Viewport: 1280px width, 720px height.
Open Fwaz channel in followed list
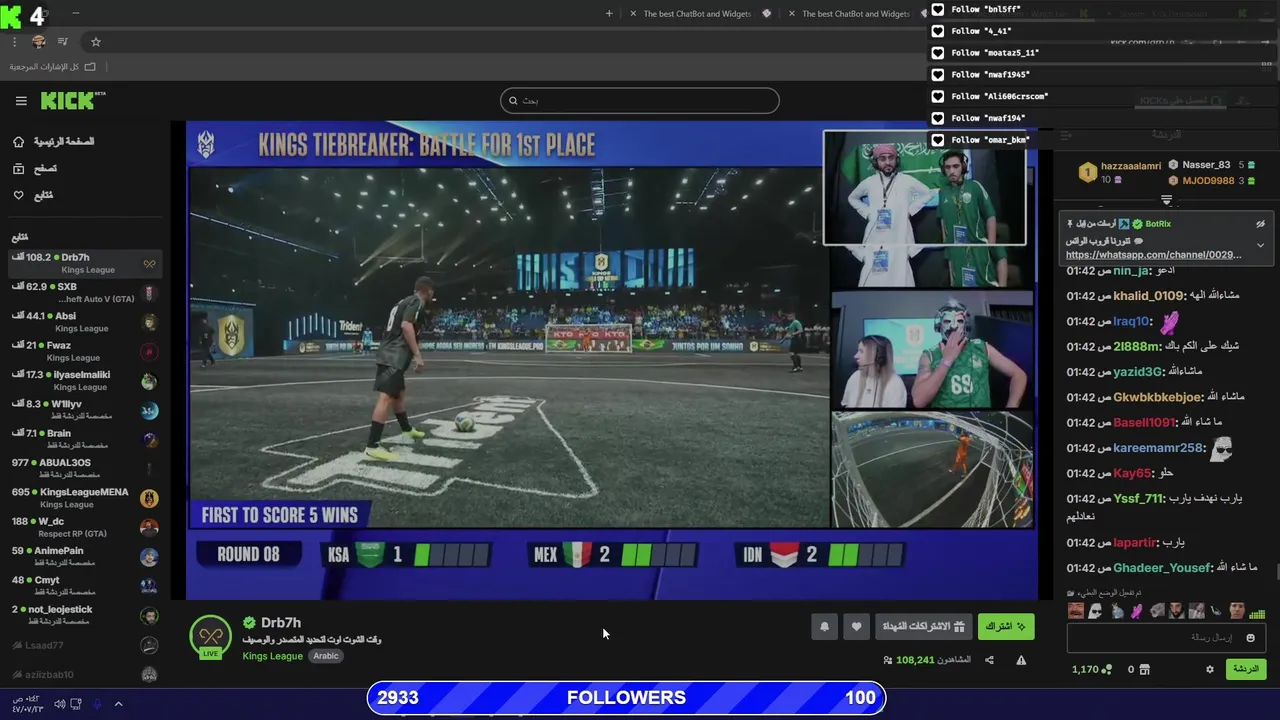click(x=84, y=351)
